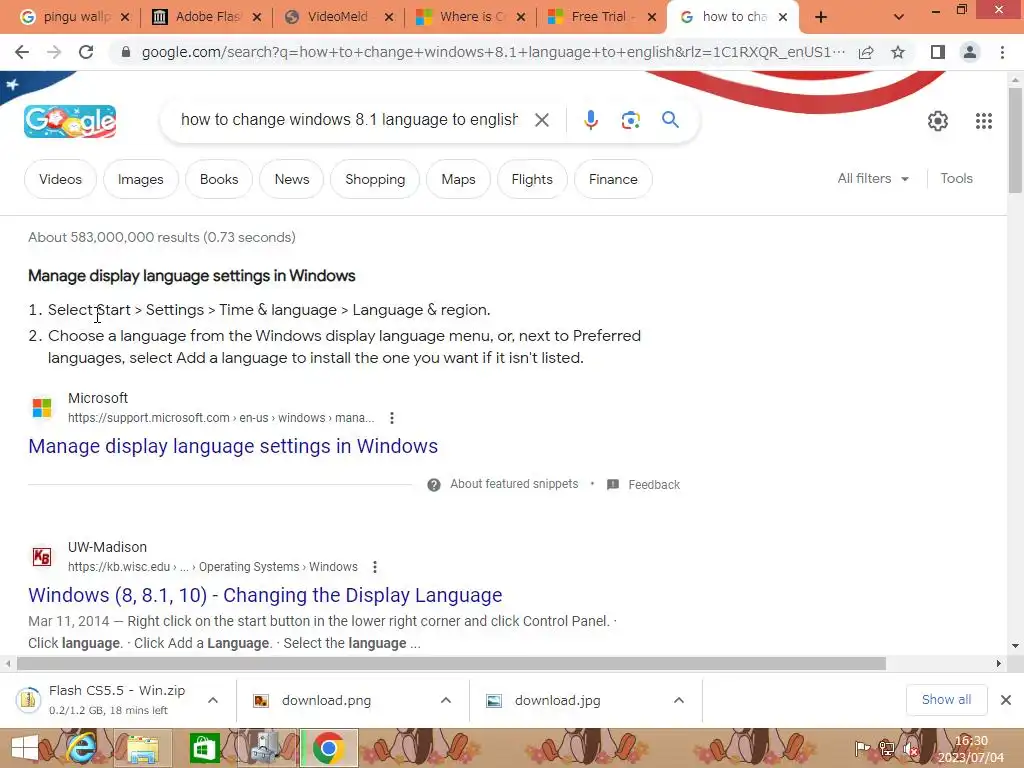Screen dimensions: 1024x768
Task: Open the Google apps grid
Action: [984, 121]
